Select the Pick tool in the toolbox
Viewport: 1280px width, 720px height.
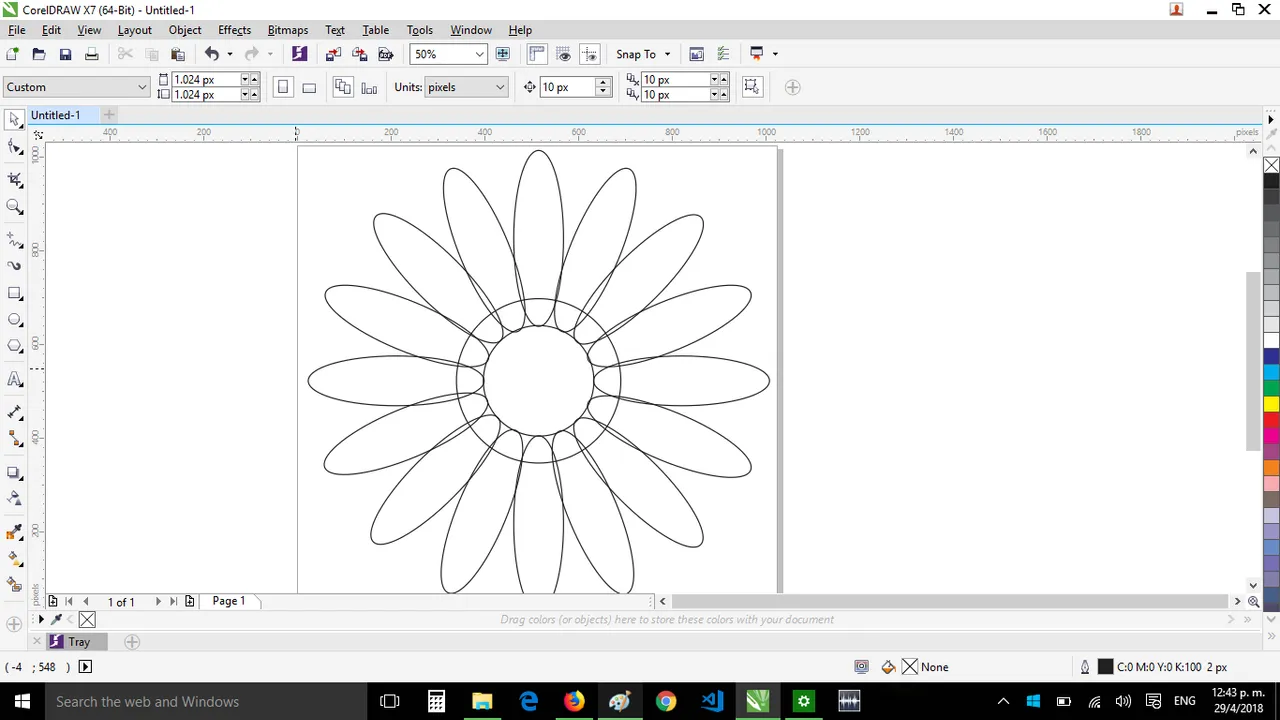pos(14,119)
